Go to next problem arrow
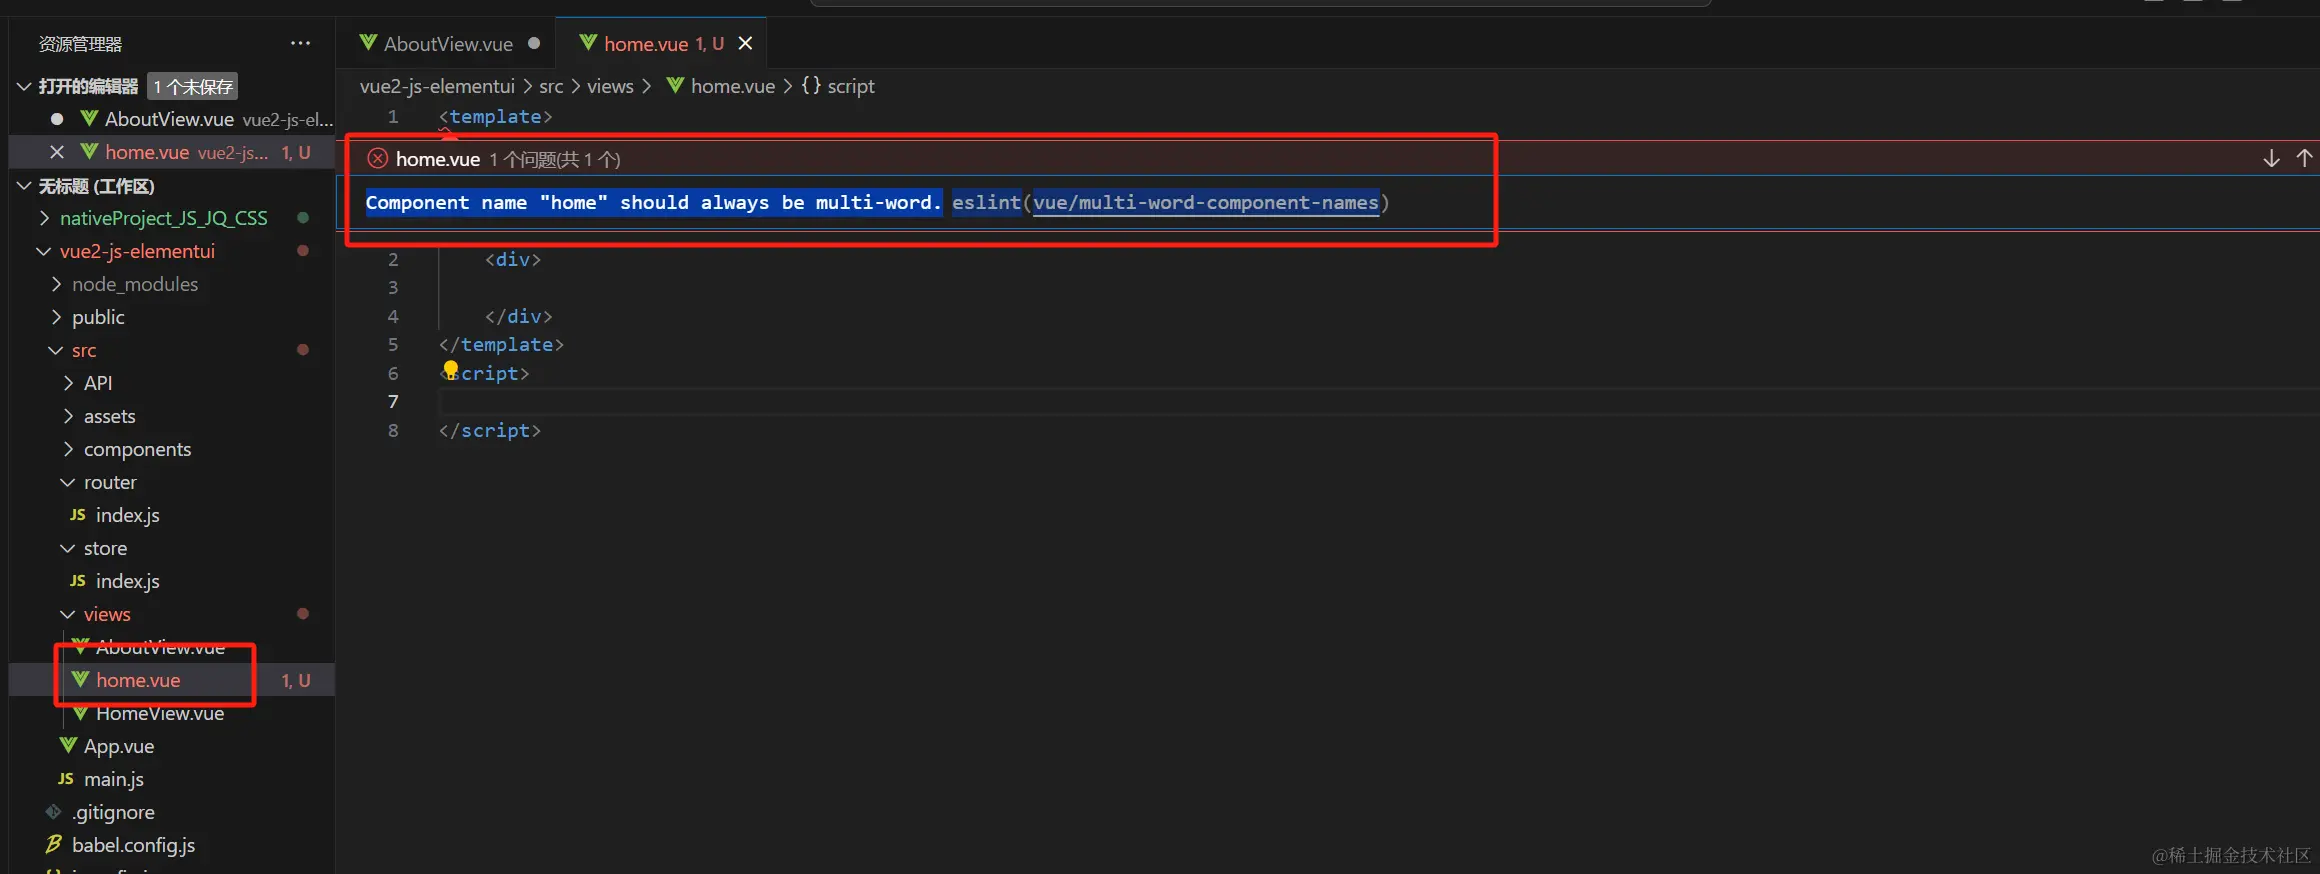 (2271, 159)
